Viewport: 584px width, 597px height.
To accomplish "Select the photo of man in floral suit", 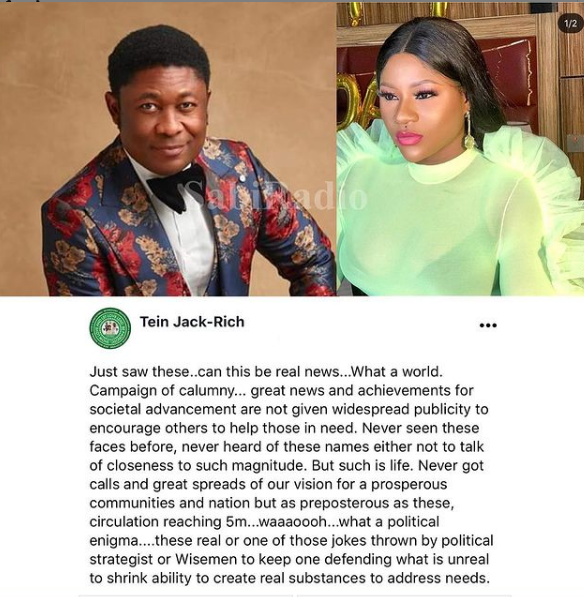I will tap(168, 150).
